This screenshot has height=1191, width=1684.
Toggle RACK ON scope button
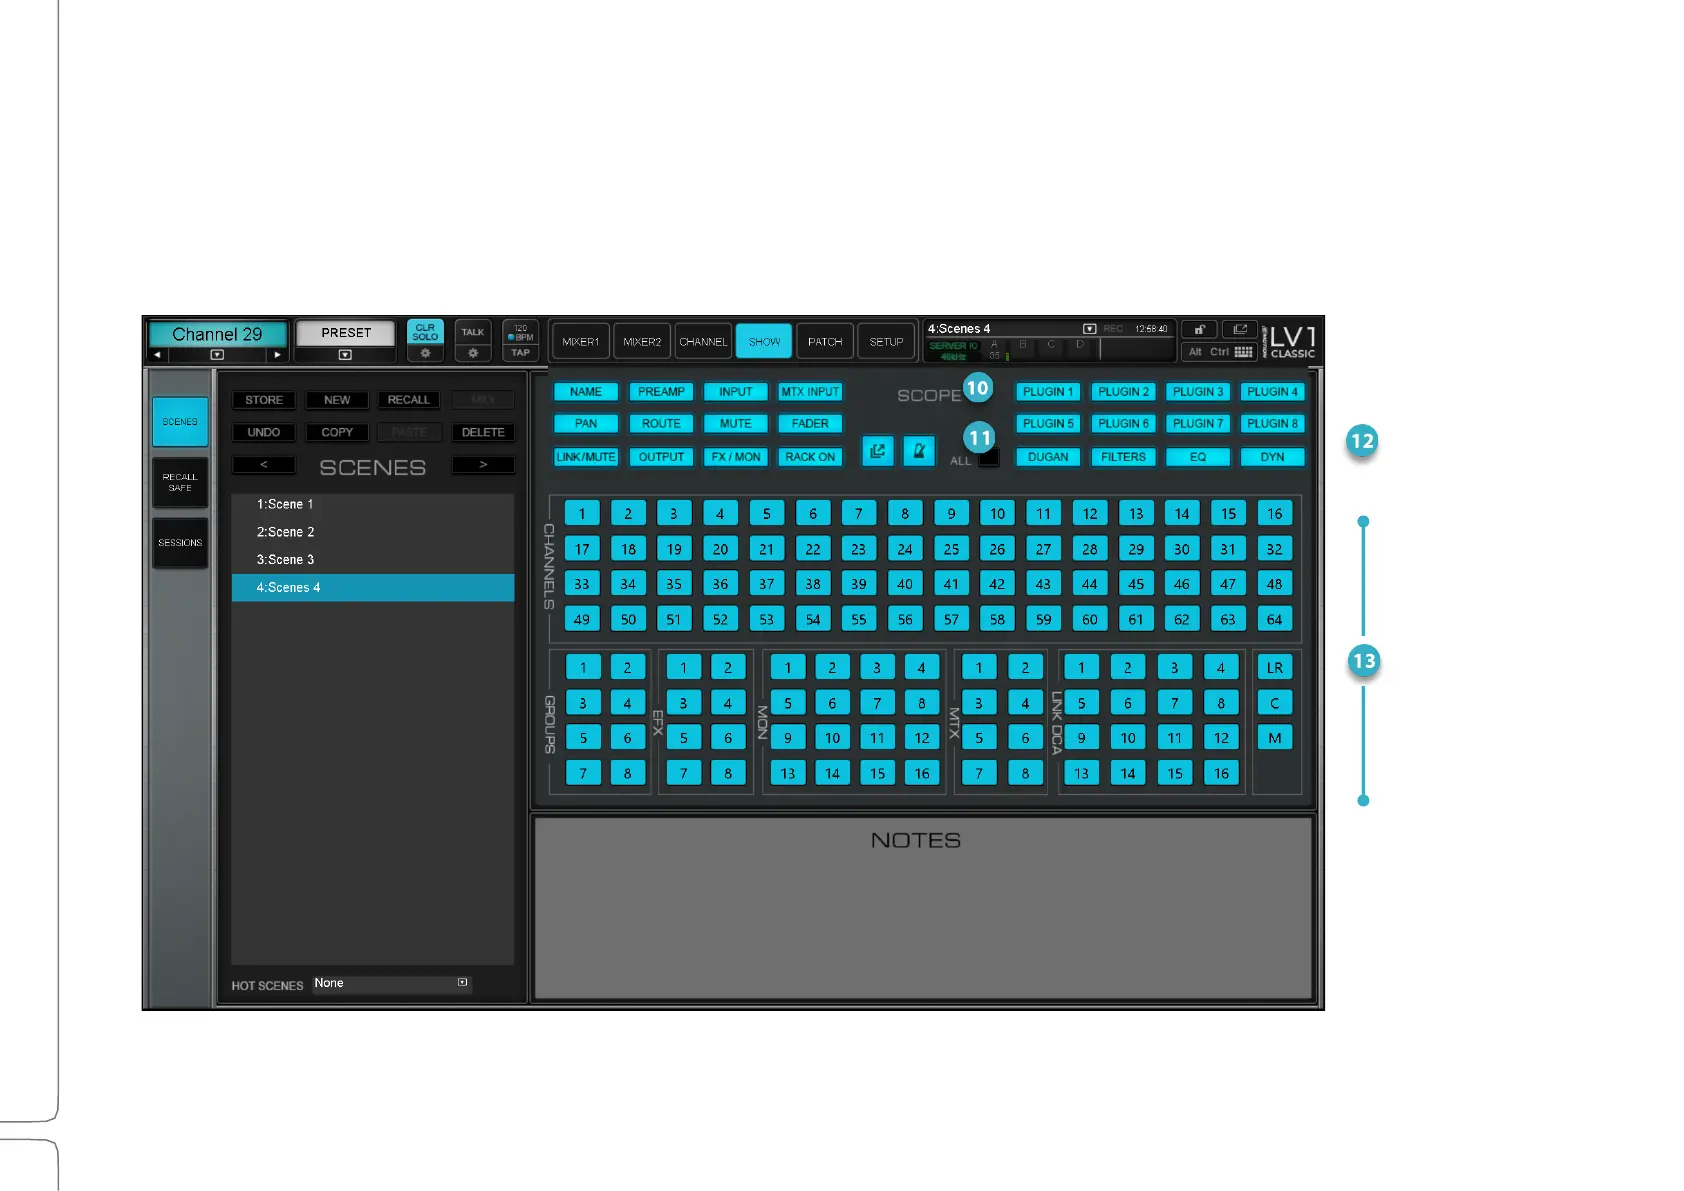pos(810,457)
